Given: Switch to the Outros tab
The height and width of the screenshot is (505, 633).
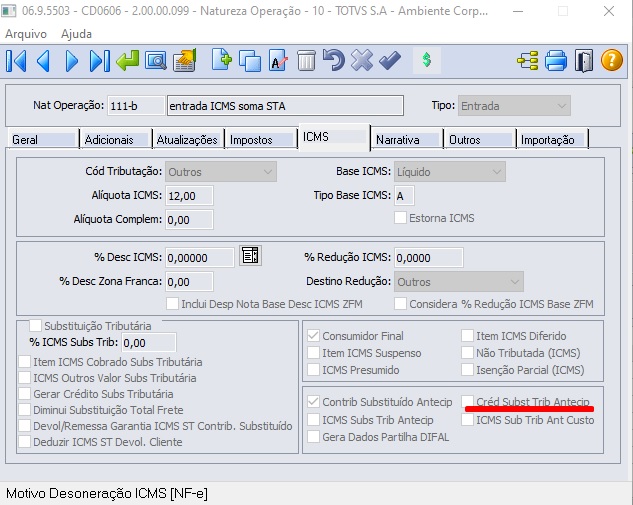Looking at the screenshot, I should 480,139.
